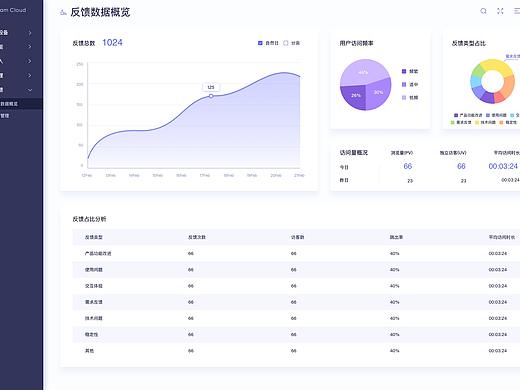The image size is (520, 390).
Task: Select the 使用问题 table row label
Action: [x=94, y=270]
